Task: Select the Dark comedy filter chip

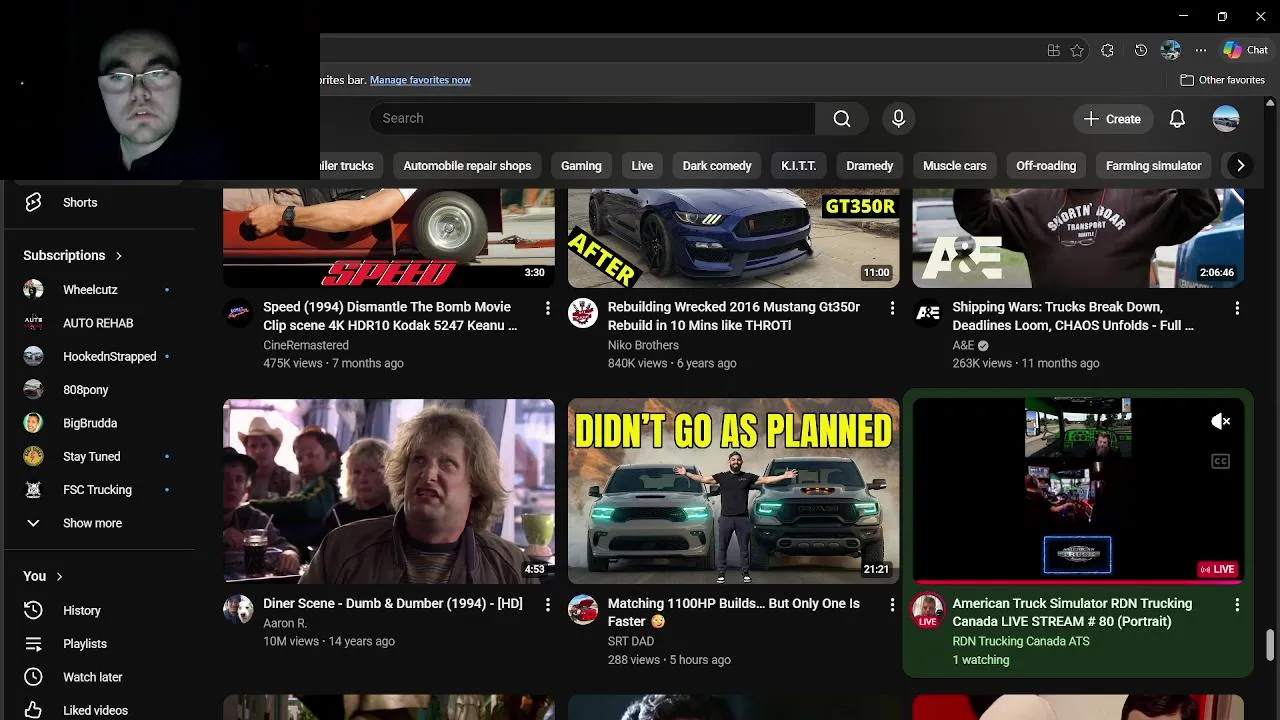Action: coord(717,166)
